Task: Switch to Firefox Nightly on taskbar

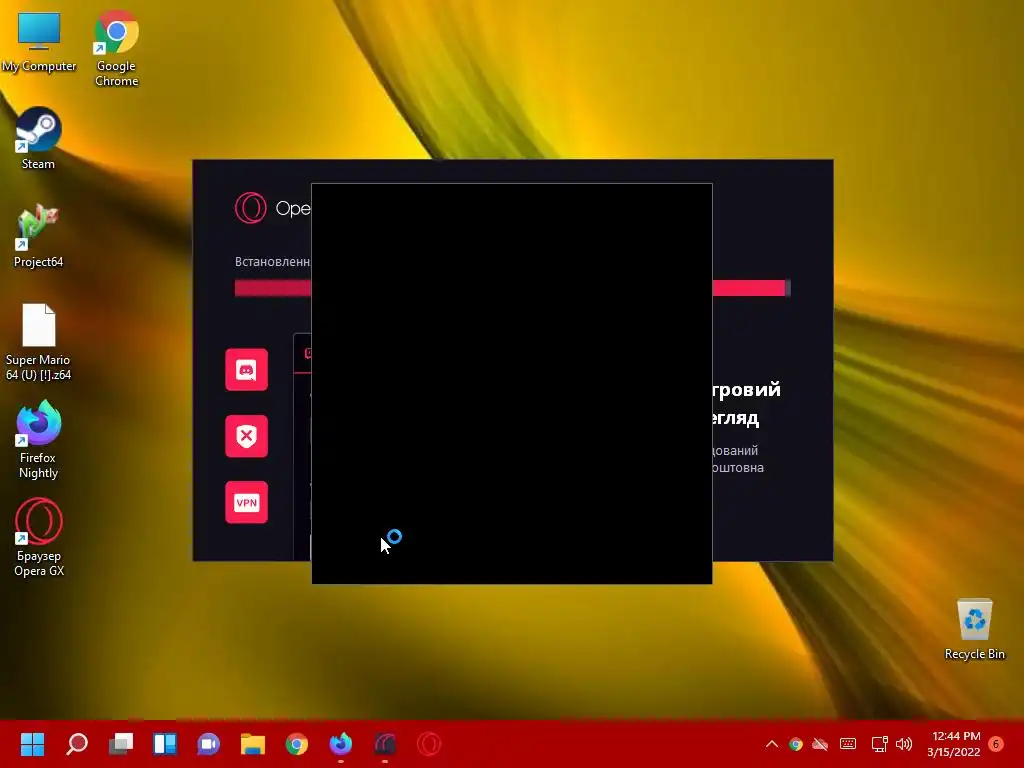Action: (x=341, y=744)
